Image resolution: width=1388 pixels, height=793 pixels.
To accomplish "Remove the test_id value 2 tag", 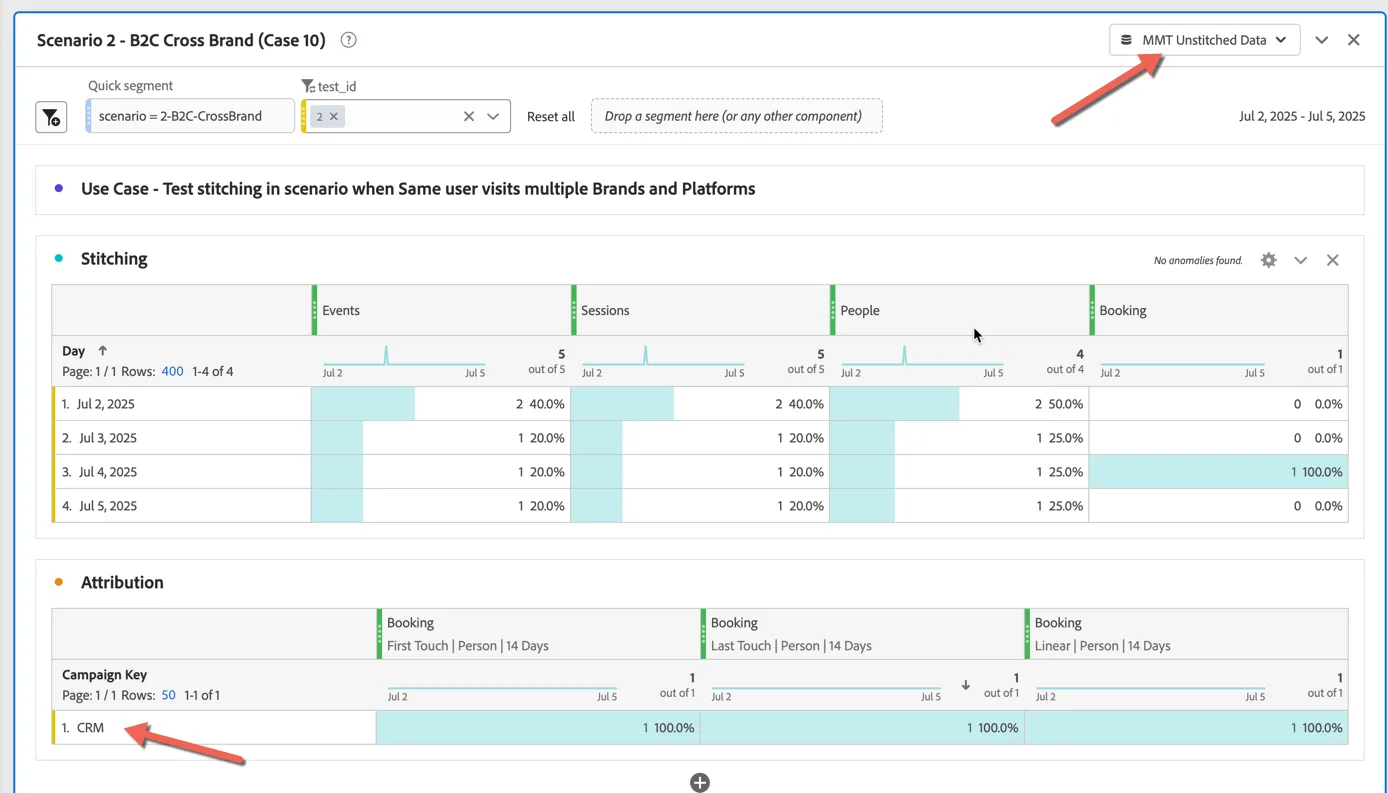I will click(x=334, y=116).
